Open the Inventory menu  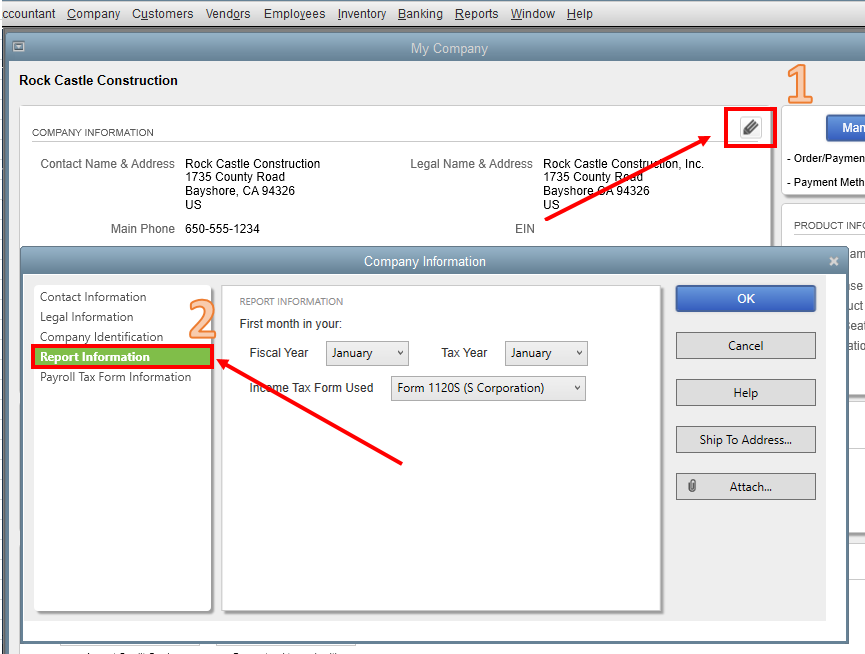pos(362,14)
